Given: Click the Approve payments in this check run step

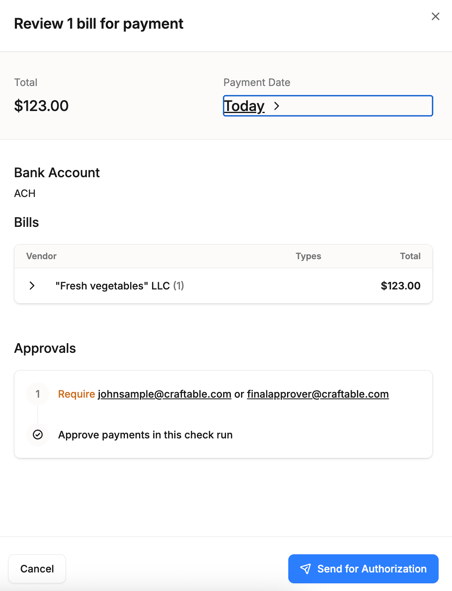Looking at the screenshot, I should tap(145, 435).
